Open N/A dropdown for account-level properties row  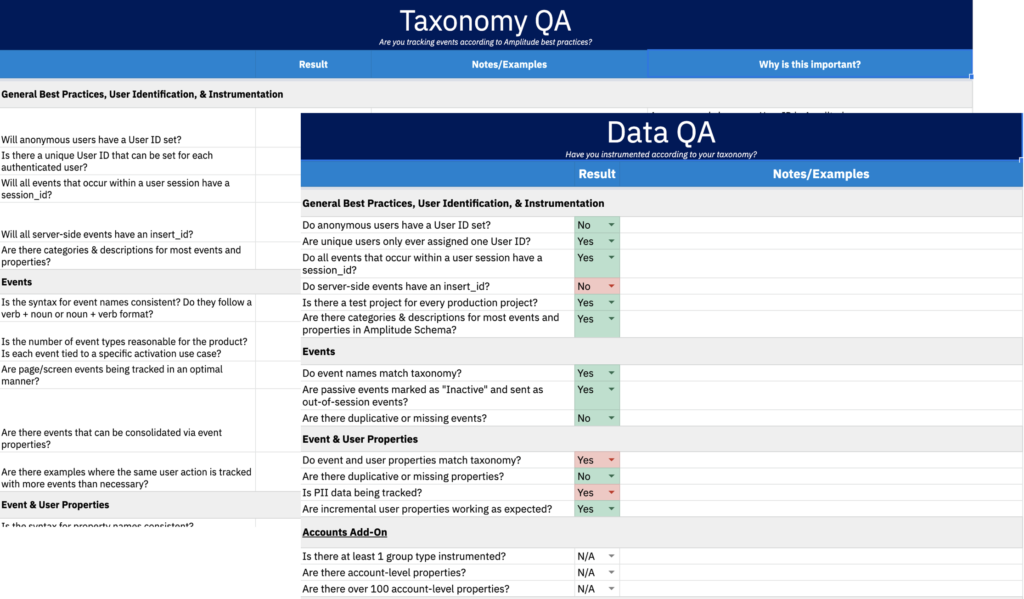pos(611,572)
